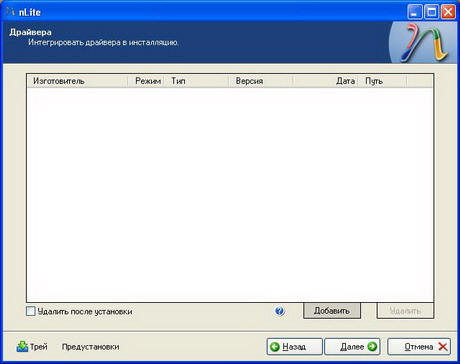Open the Предустановки presets menu
The height and width of the screenshot is (364, 460).
(x=90, y=347)
